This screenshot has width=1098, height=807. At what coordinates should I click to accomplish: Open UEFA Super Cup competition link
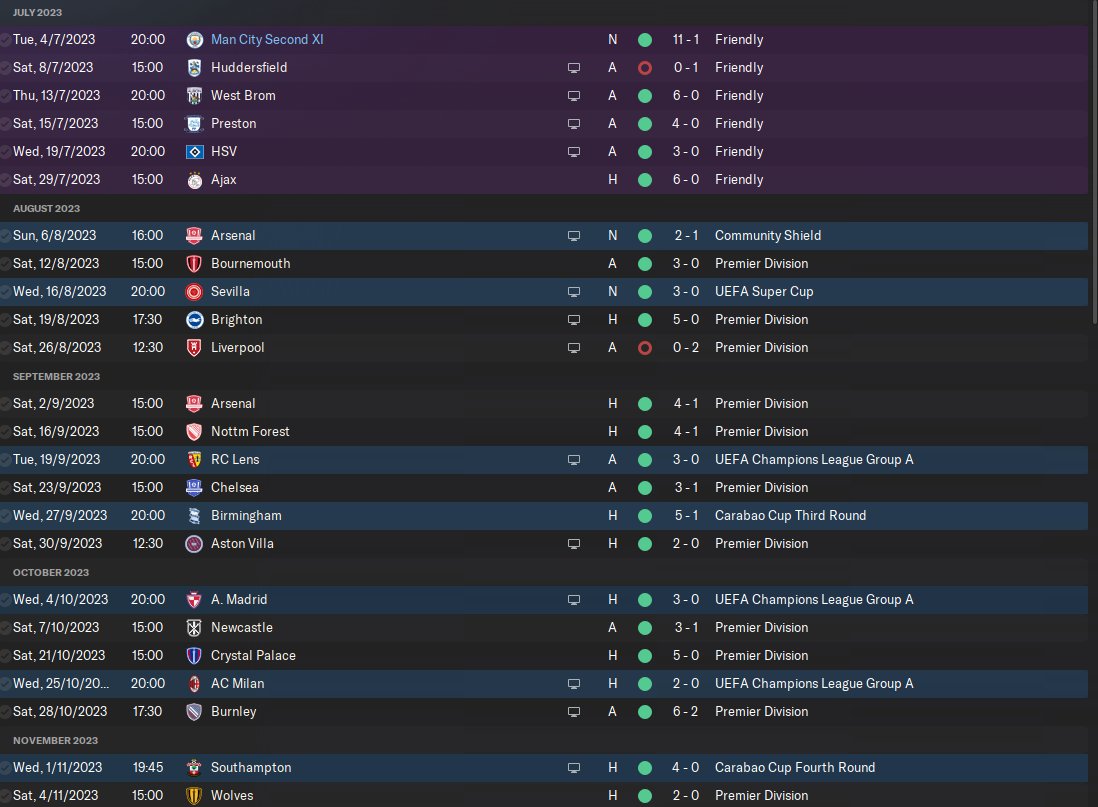click(764, 291)
